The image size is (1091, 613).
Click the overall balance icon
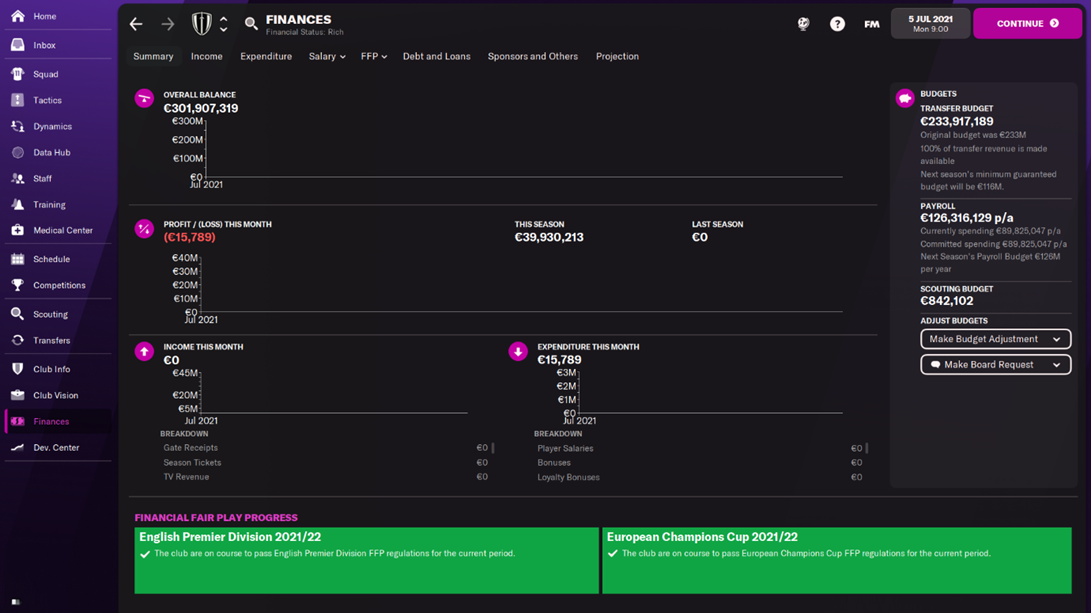coord(145,98)
